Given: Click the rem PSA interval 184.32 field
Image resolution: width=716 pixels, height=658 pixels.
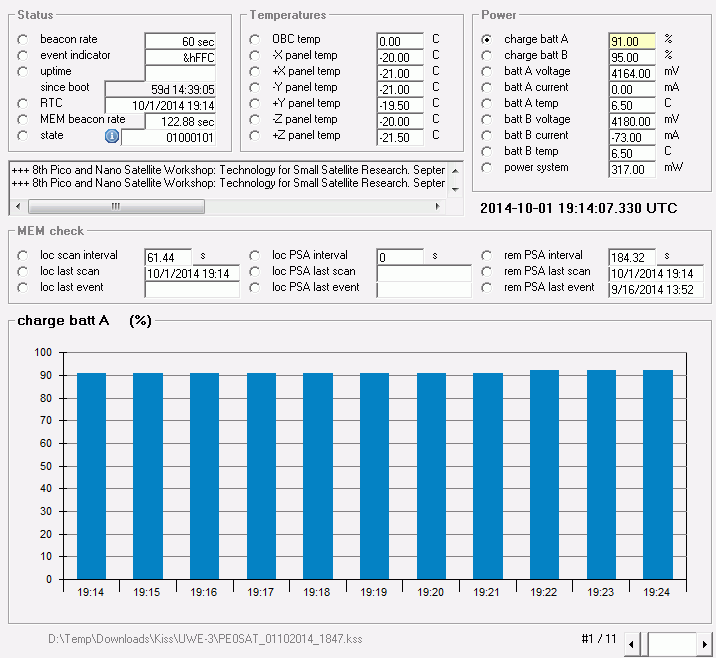Looking at the screenshot, I should click(632, 258).
